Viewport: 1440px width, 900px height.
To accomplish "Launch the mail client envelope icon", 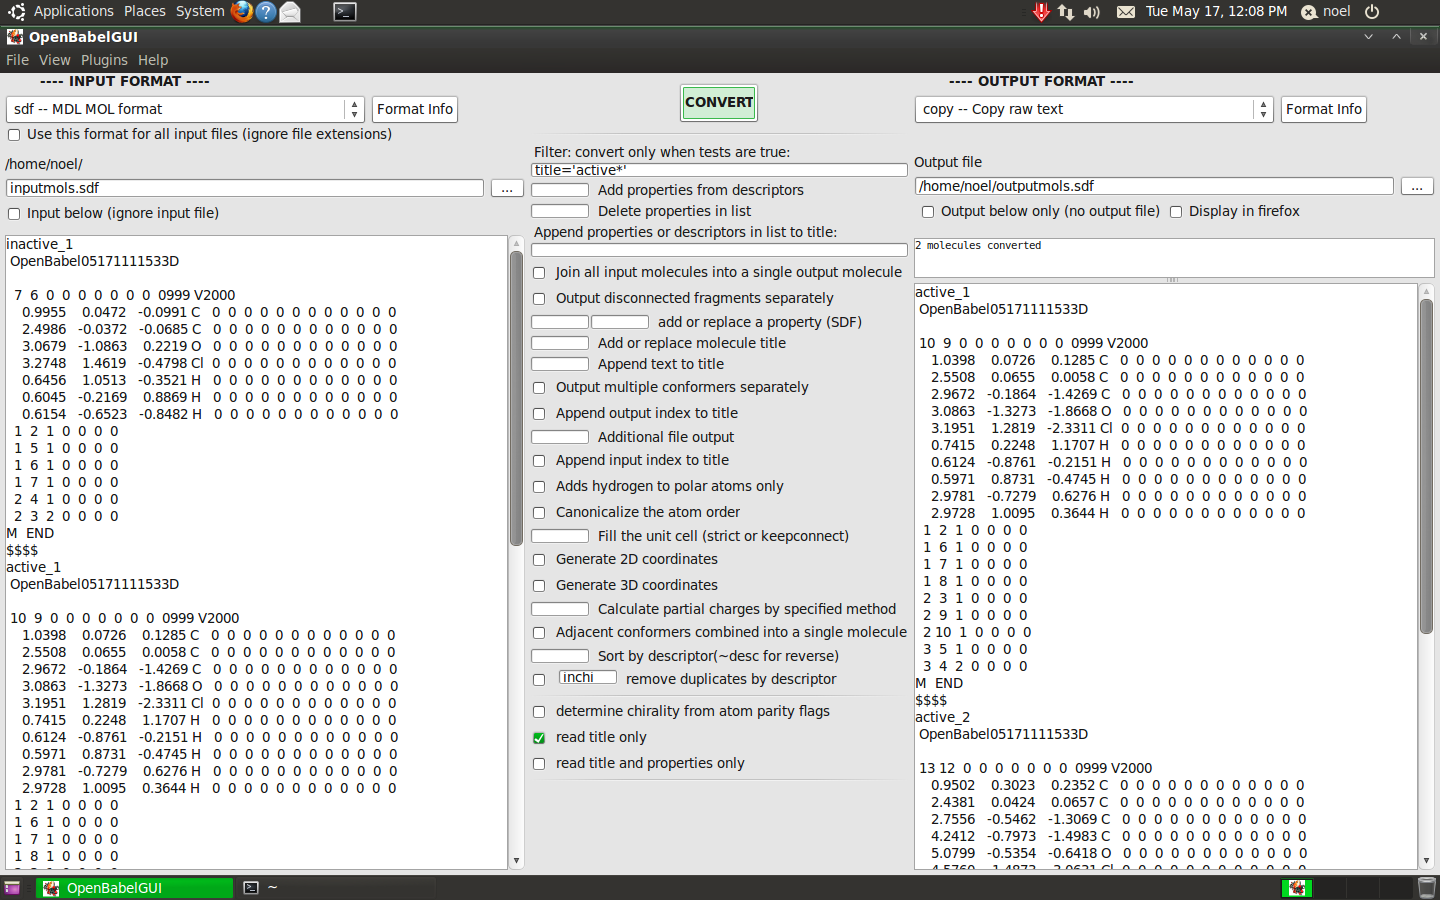I will coord(290,11).
